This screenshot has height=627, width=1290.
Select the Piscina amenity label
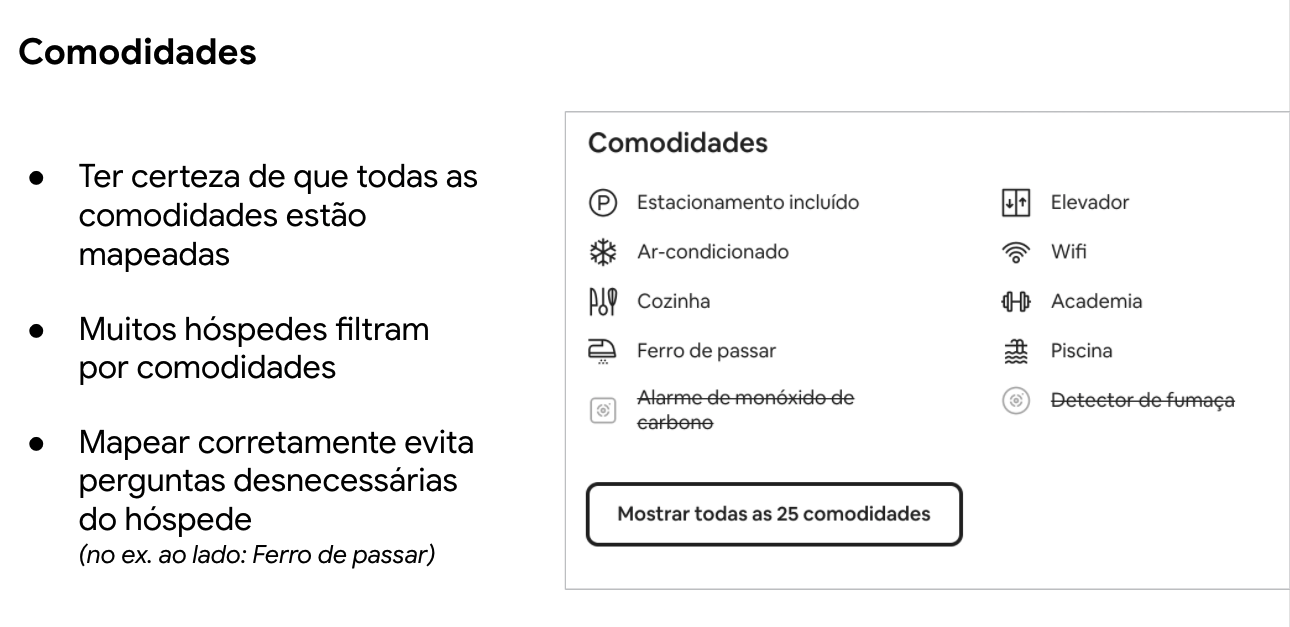point(1081,351)
